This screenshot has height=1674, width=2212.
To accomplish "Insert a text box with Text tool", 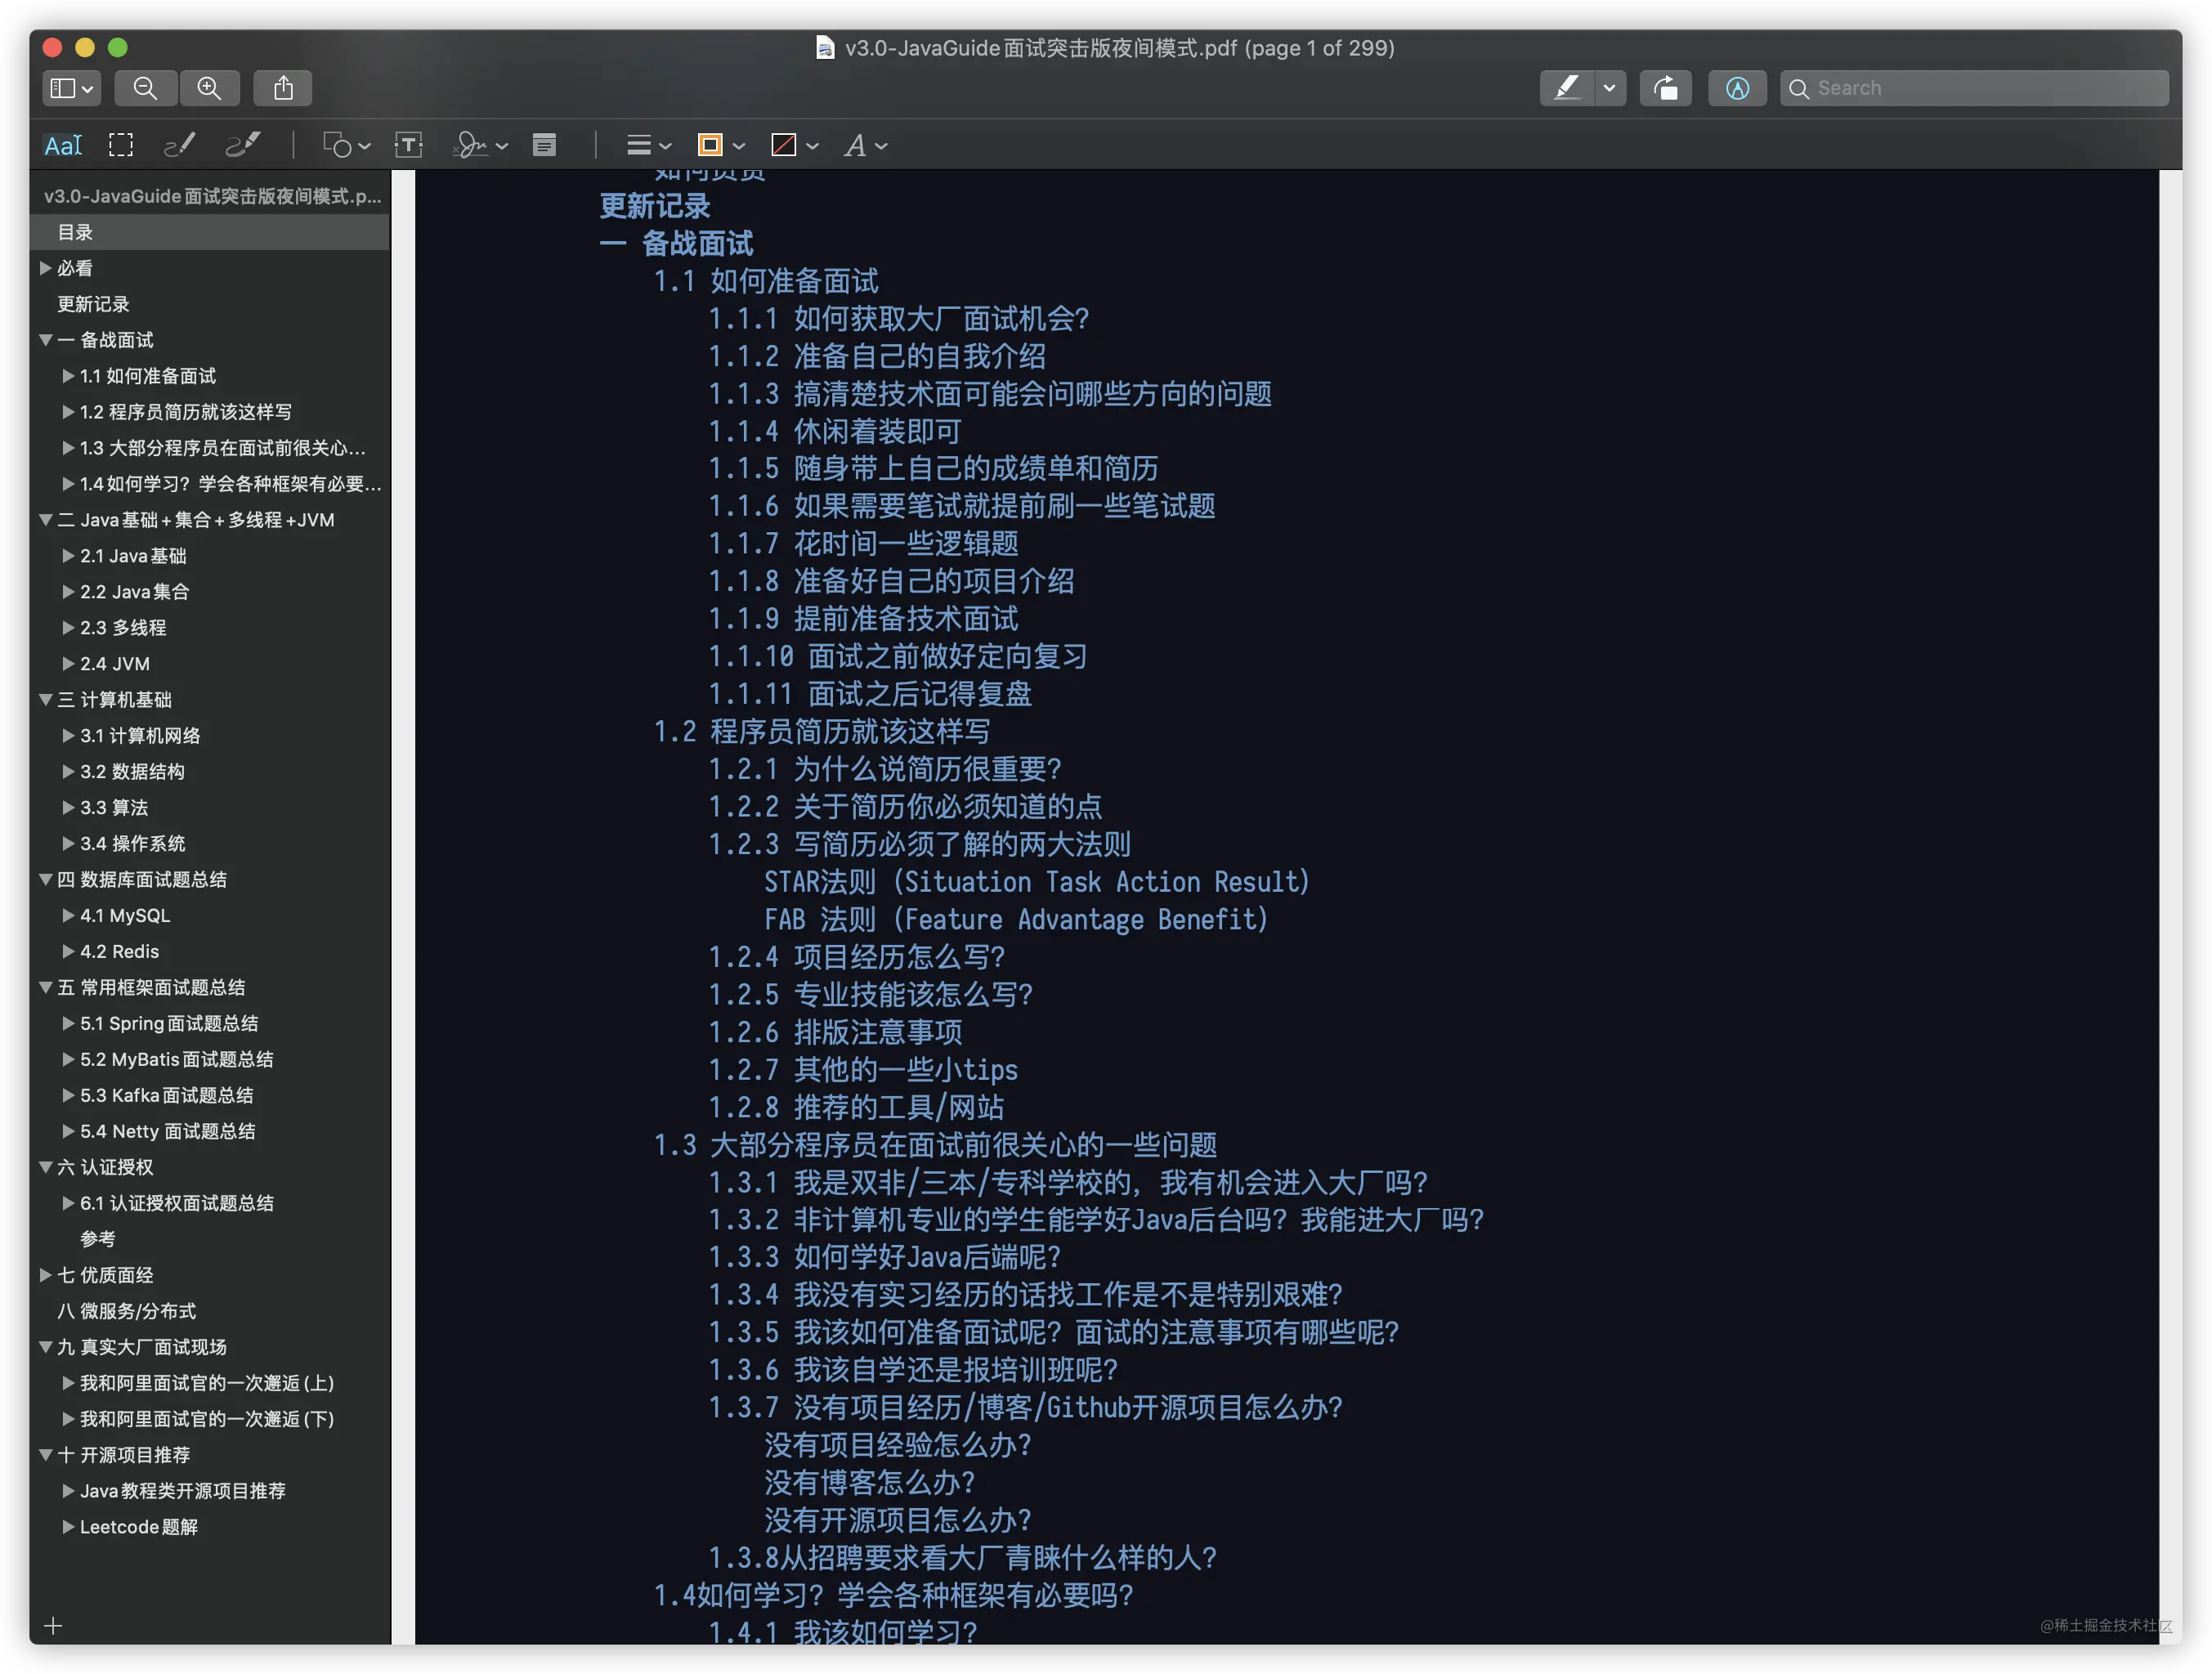I will tap(408, 146).
